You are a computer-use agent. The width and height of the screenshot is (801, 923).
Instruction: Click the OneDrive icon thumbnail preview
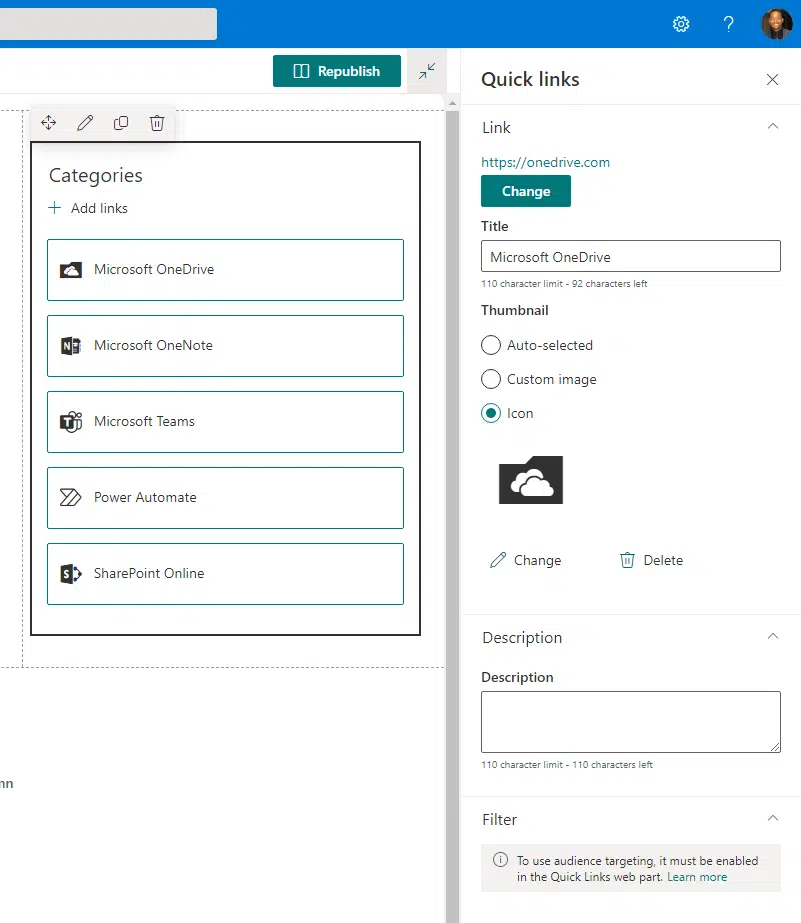tap(531, 480)
